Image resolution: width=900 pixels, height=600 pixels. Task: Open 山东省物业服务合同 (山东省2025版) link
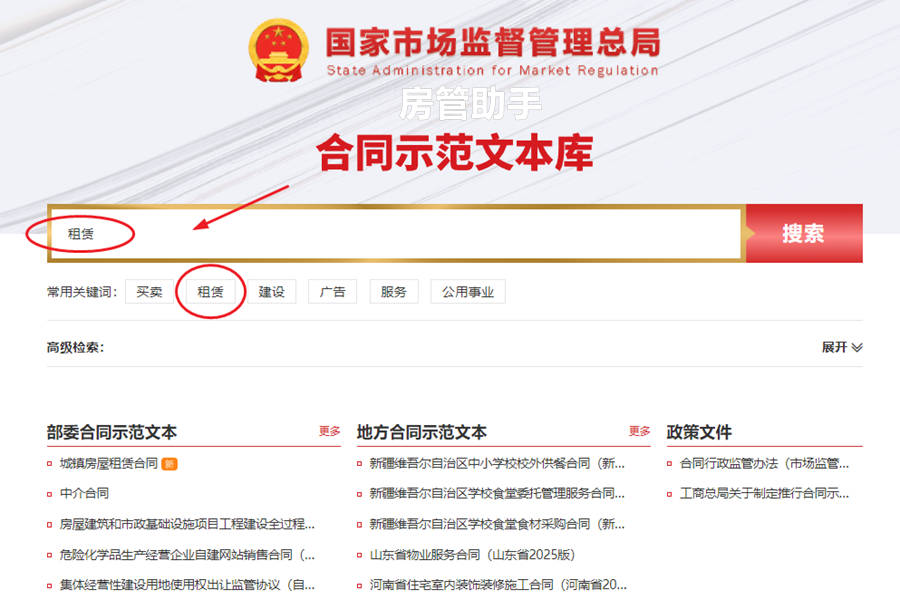pyautogui.click(x=472, y=555)
